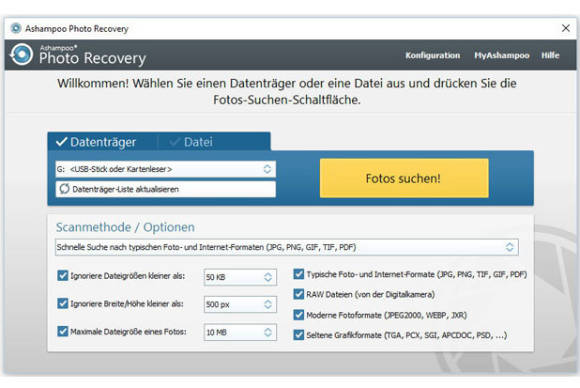Image resolution: width=580 pixels, height=388 pixels.
Task: Click Datenträger-Liste aktualisieren button
Action: coord(165,189)
